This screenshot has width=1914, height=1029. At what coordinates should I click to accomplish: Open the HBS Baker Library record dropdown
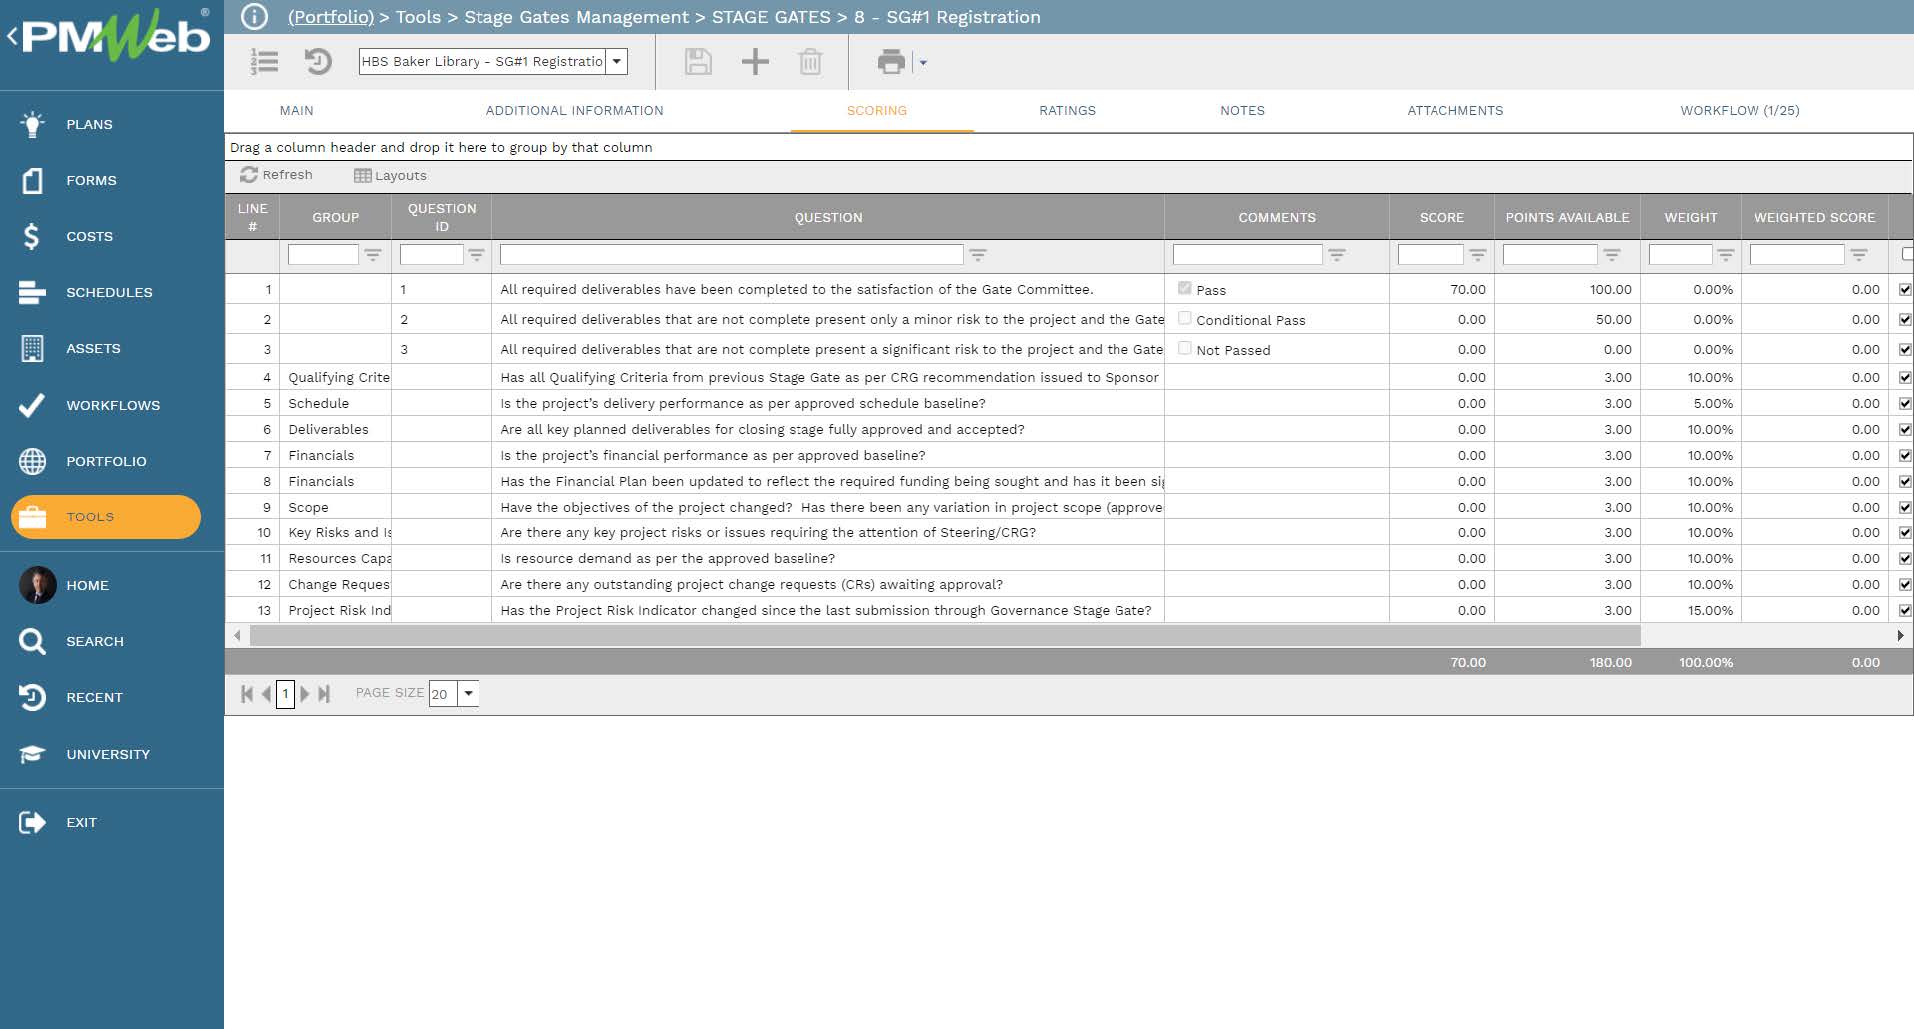click(619, 62)
